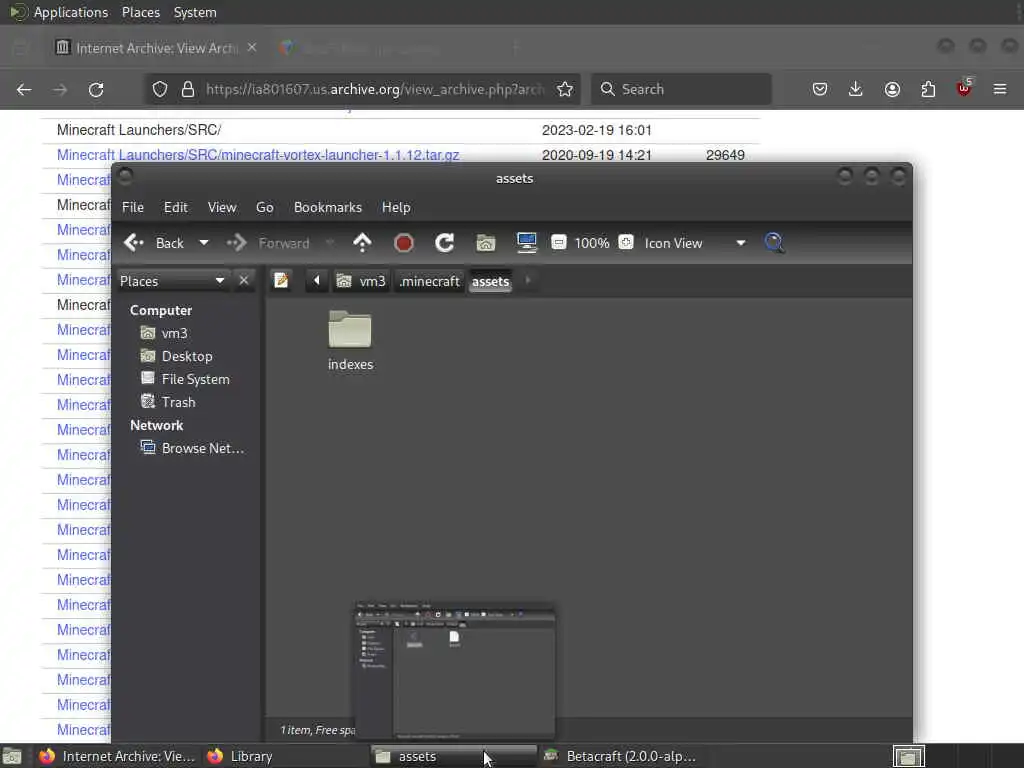The height and width of the screenshot is (768, 1024).
Task: Zoom out with the minus icon
Action: [x=558, y=242]
